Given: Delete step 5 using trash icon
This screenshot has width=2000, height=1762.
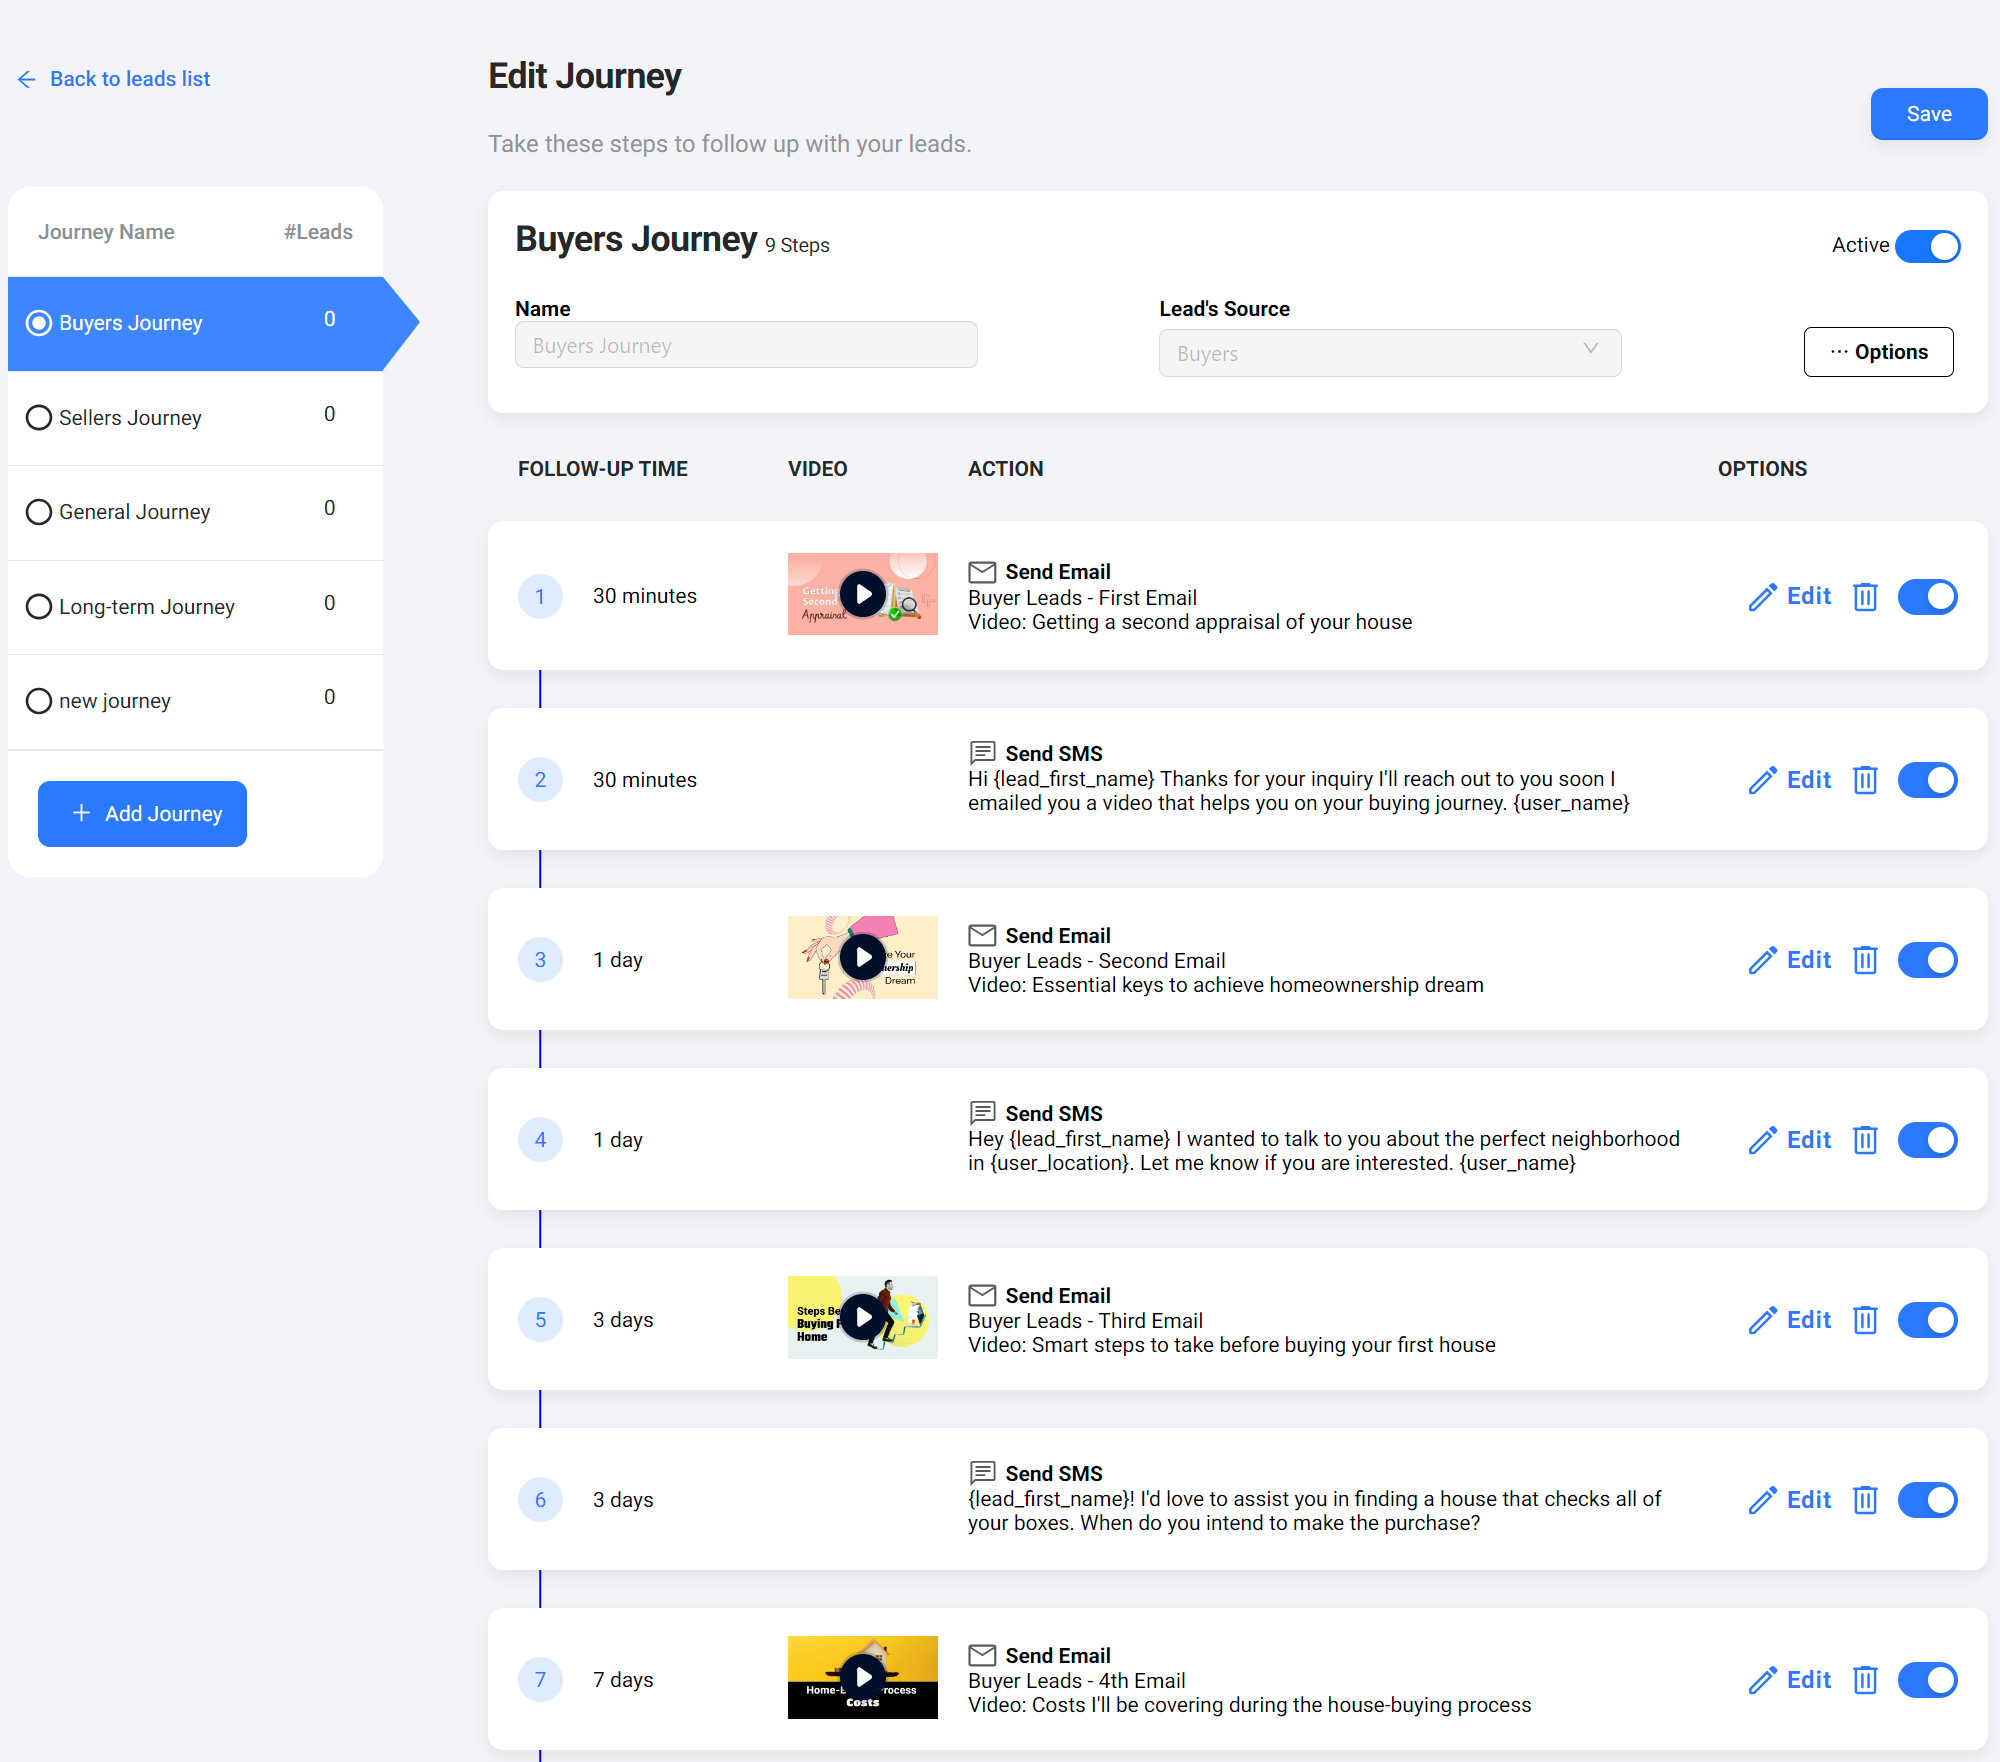Looking at the screenshot, I should pyautogui.click(x=1865, y=1320).
